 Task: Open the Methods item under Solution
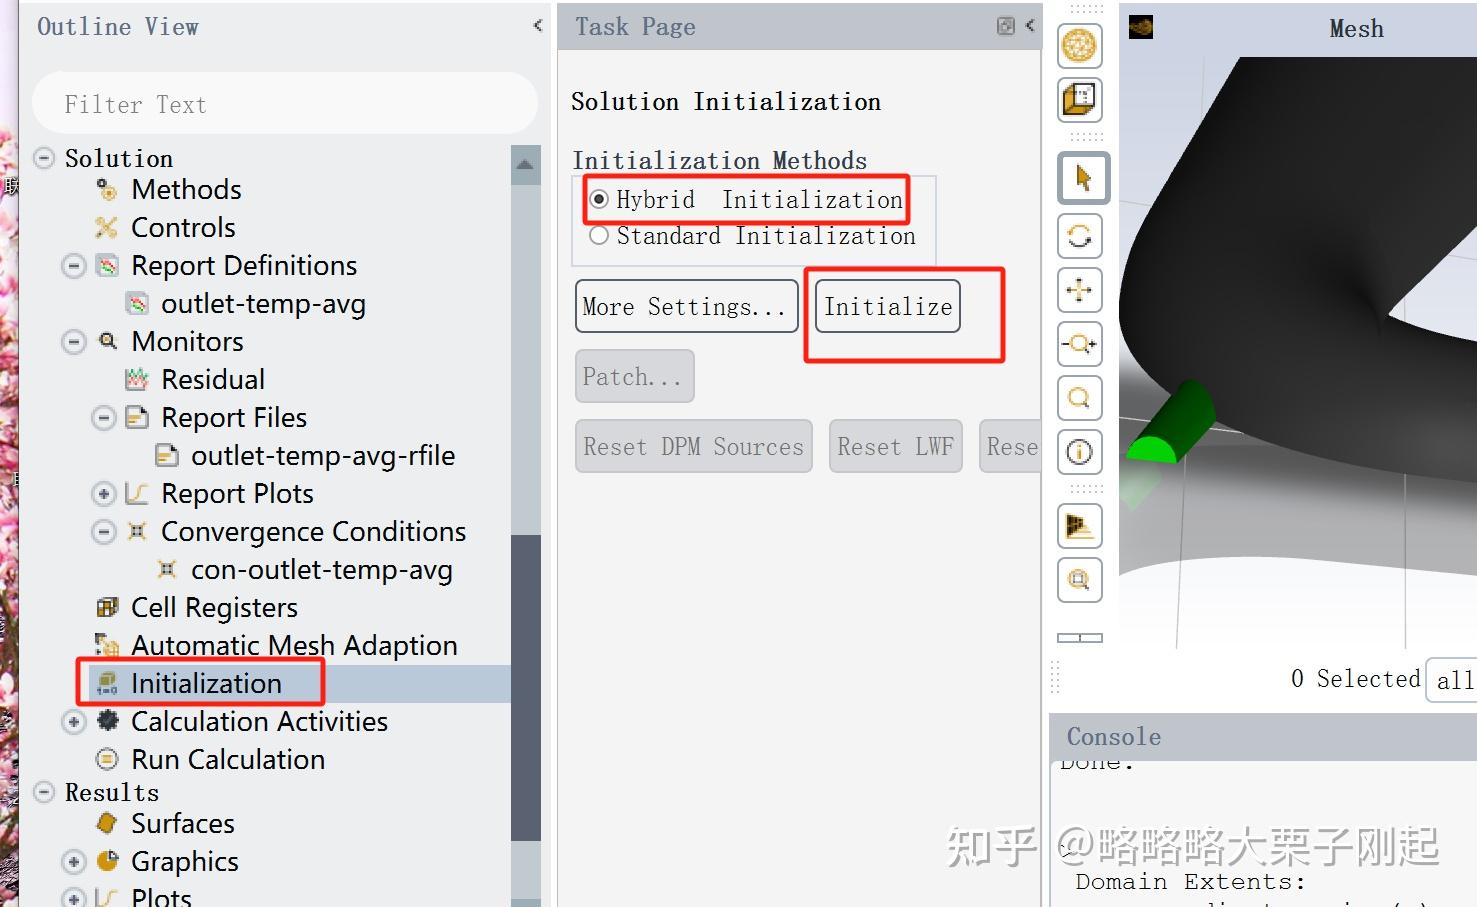[x=186, y=190]
